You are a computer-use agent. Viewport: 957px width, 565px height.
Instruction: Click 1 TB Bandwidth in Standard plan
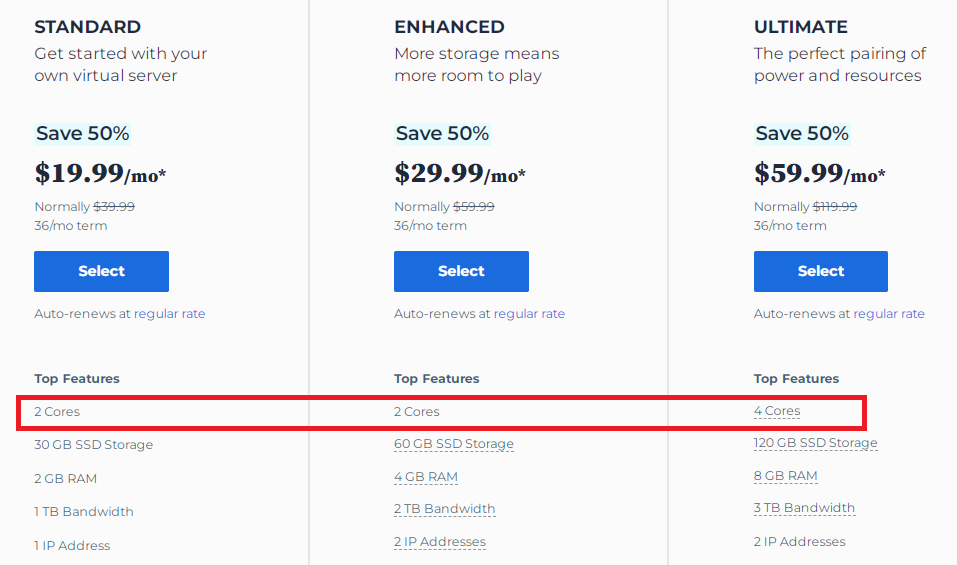point(84,512)
